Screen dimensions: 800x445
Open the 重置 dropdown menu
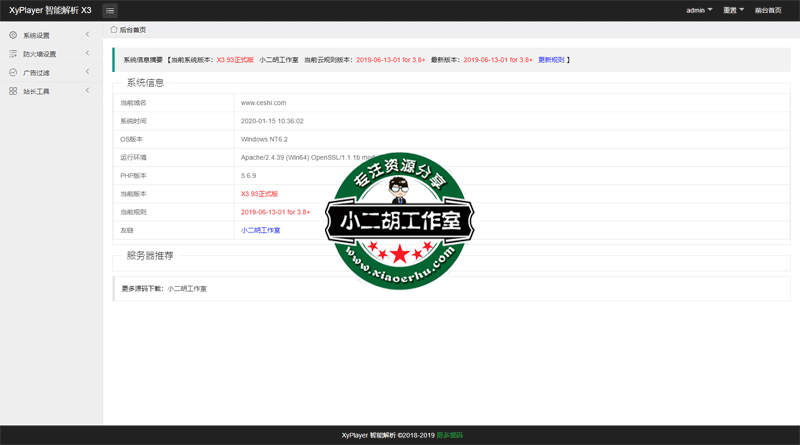734,10
